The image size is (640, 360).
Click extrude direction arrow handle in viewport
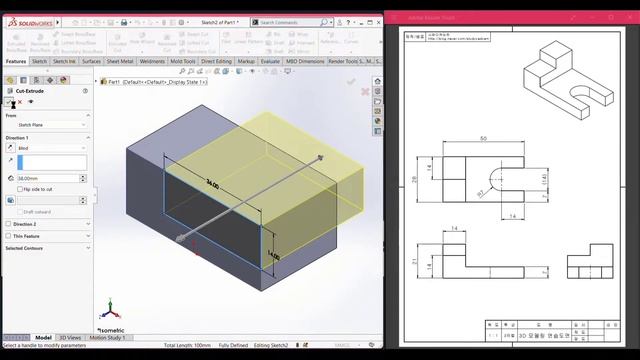point(320,158)
